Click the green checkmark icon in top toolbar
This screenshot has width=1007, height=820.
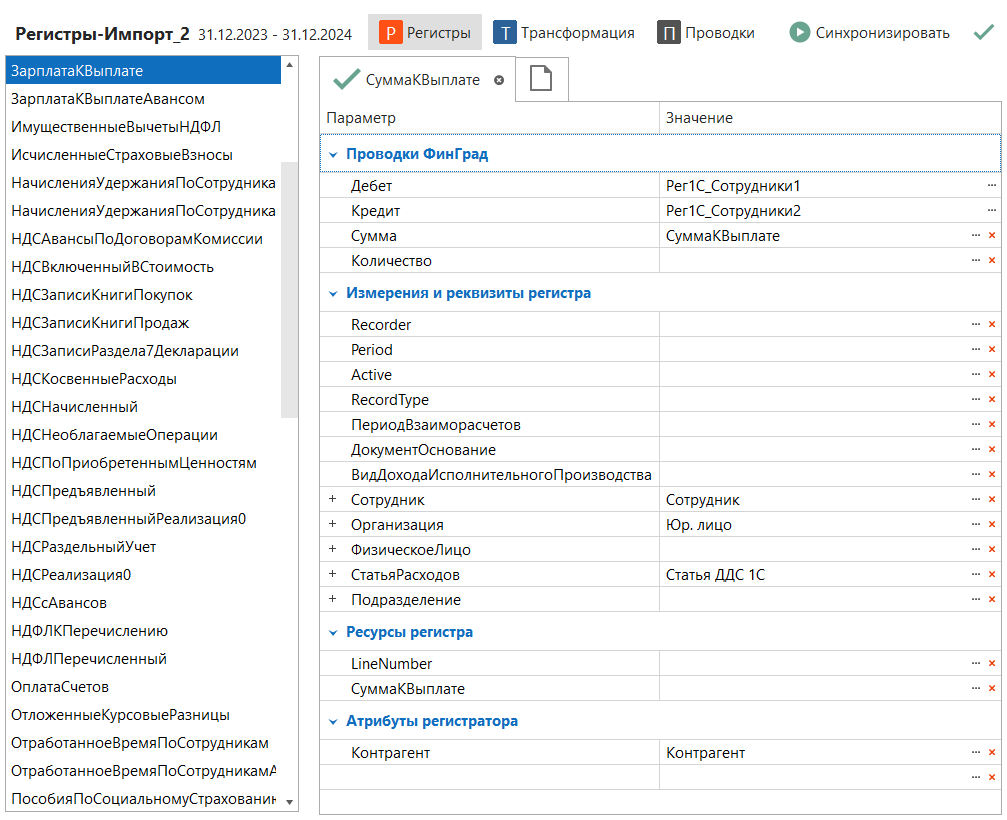pos(983,33)
